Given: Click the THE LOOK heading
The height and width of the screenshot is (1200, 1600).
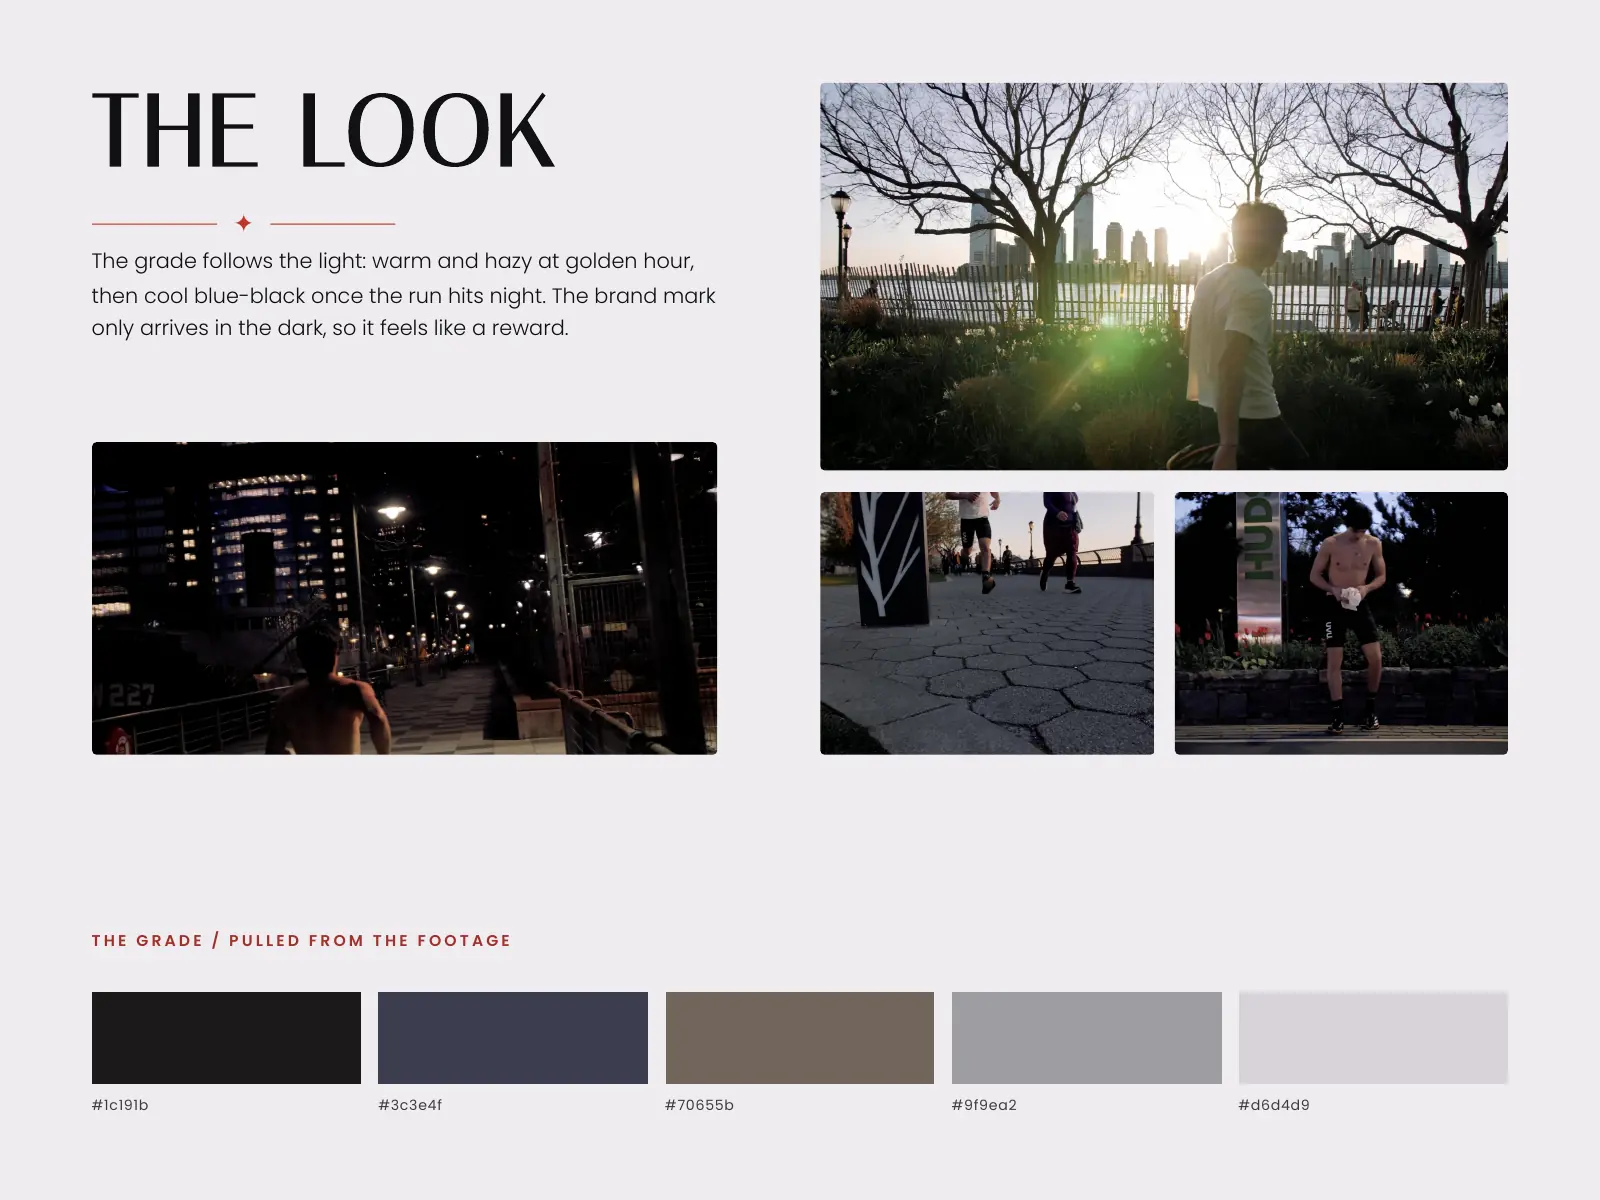Looking at the screenshot, I should click(323, 131).
